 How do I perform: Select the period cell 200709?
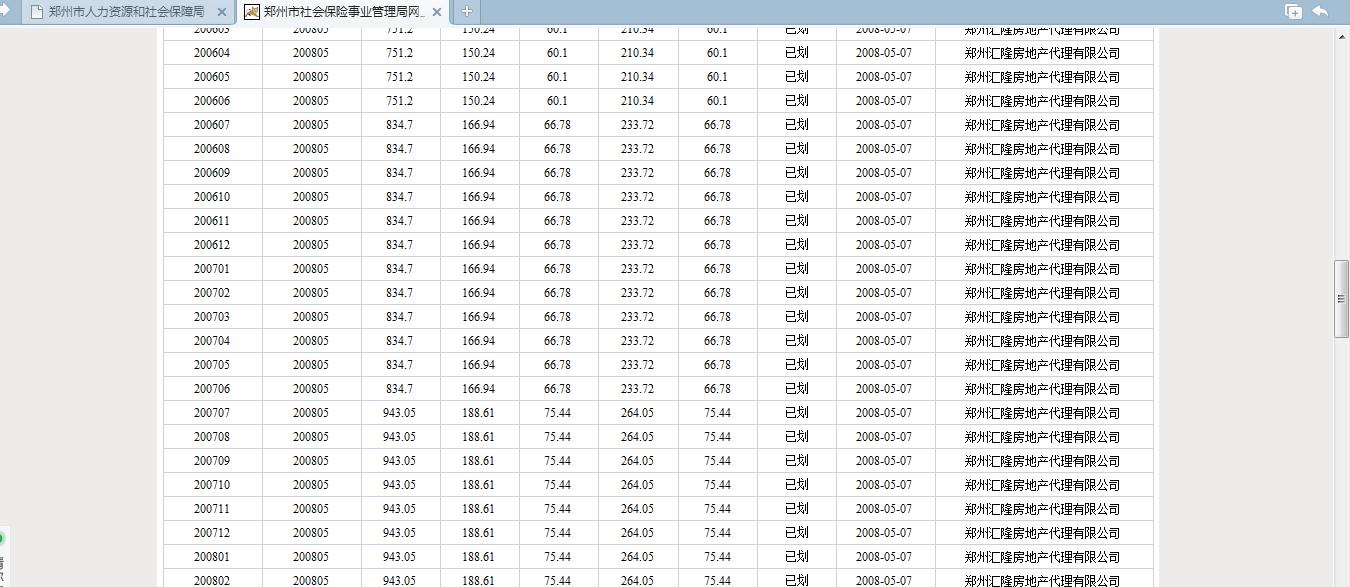(x=212, y=461)
